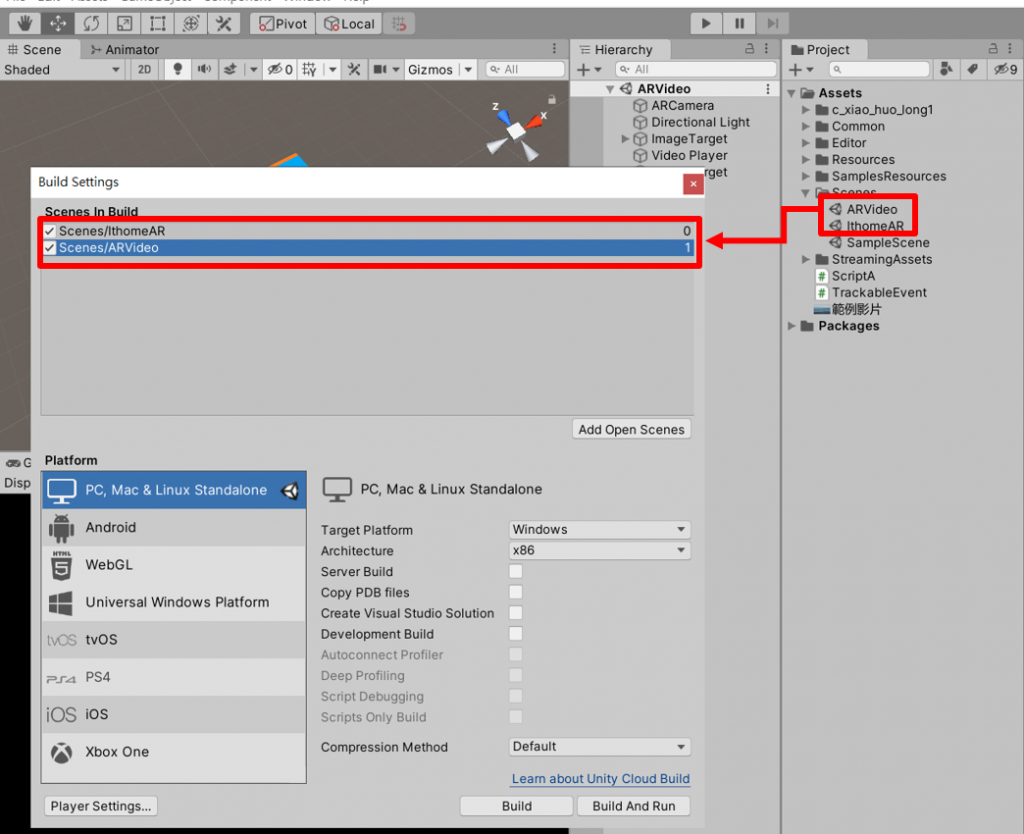Click the Project create plus button
This screenshot has height=834, width=1024.
pyautogui.click(x=801, y=69)
